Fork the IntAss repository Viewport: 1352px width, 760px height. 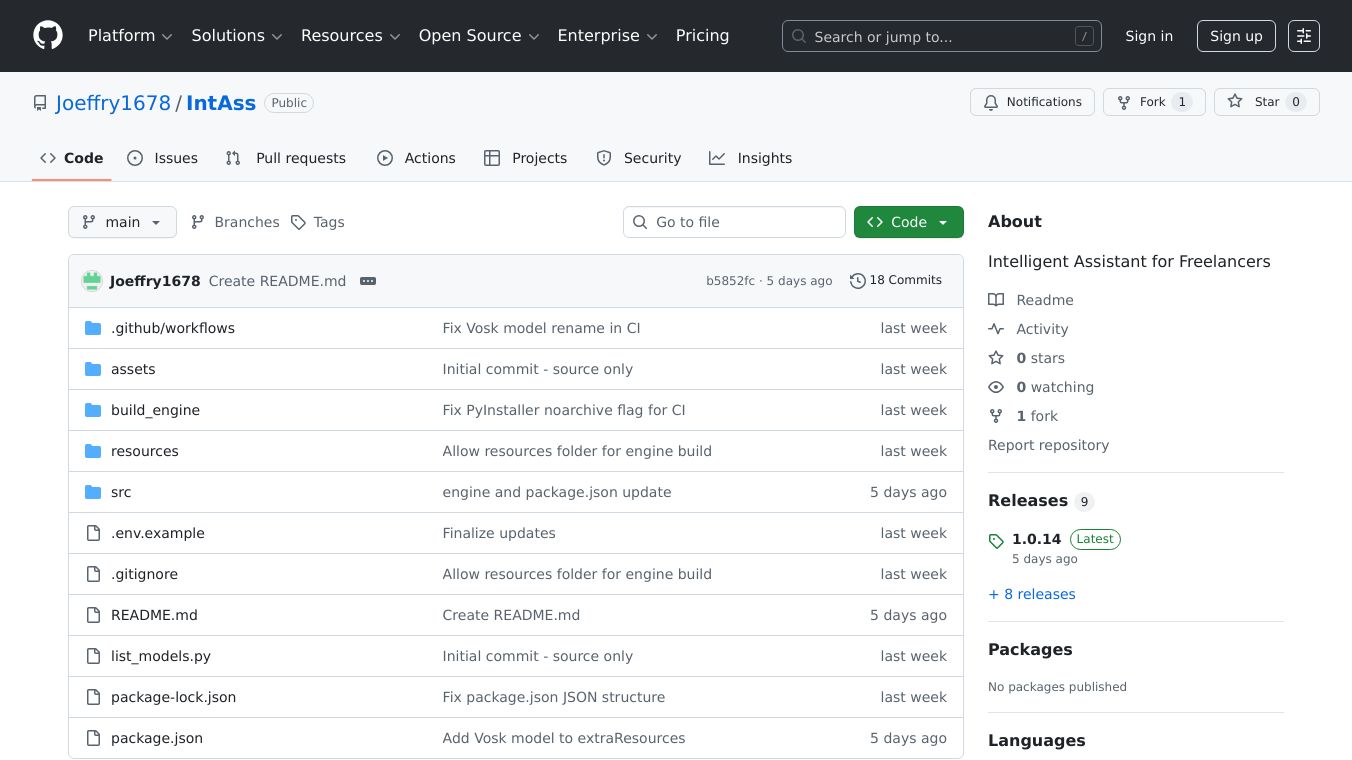click(x=1153, y=102)
